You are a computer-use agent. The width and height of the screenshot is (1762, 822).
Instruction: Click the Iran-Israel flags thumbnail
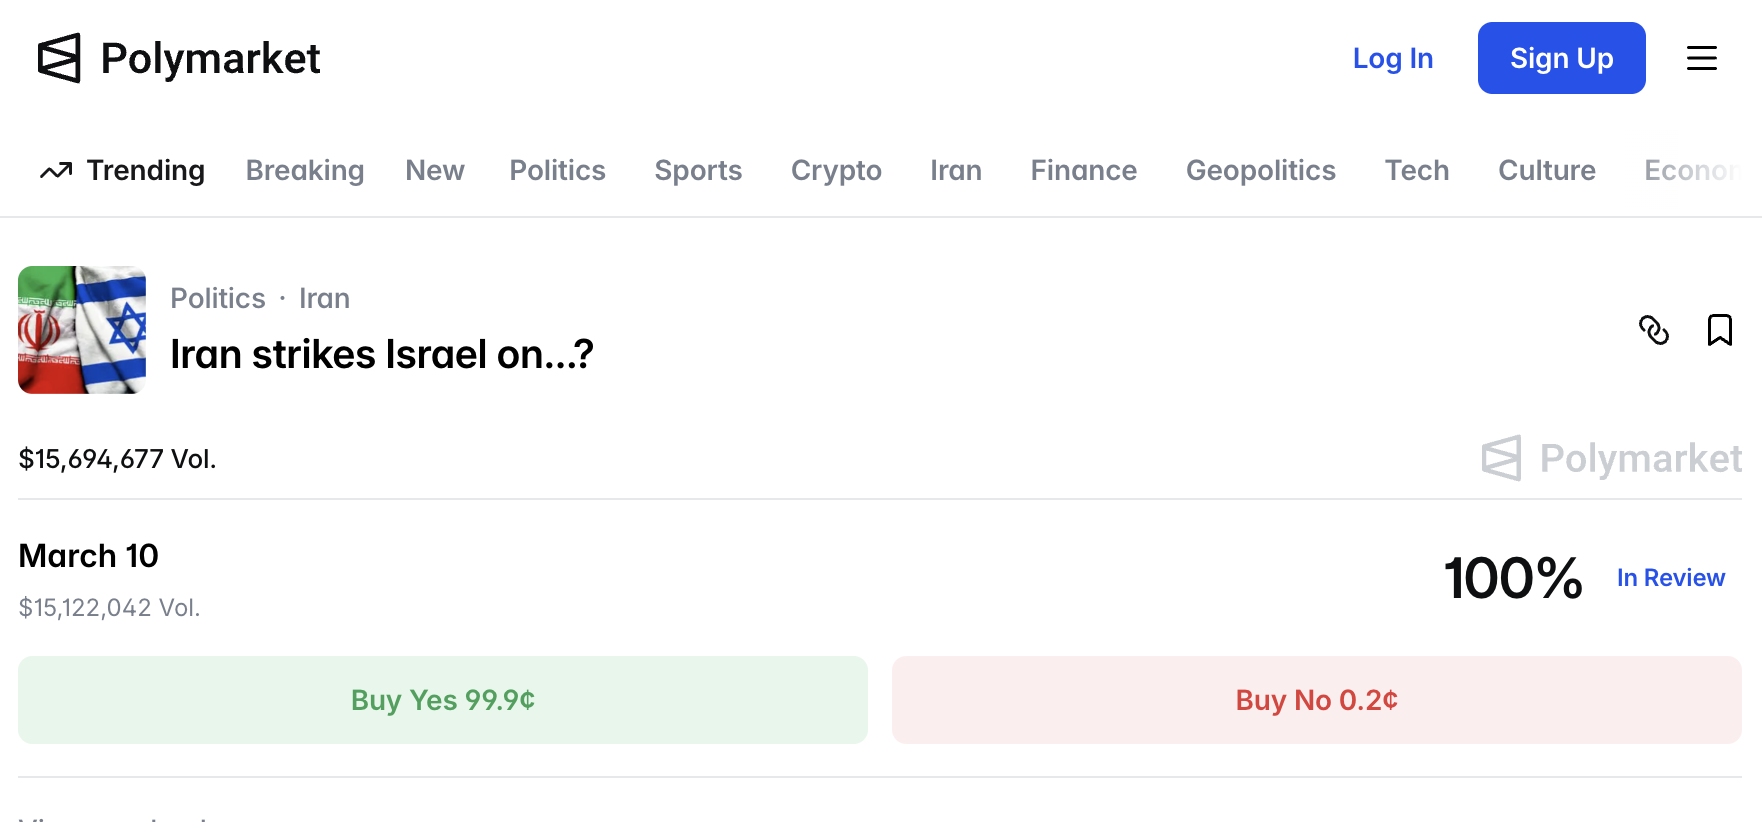pos(82,330)
